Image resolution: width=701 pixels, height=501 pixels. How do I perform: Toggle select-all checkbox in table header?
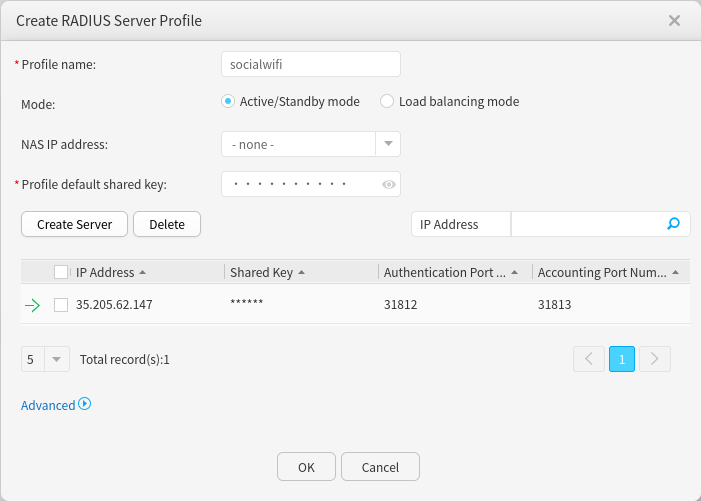[x=61, y=272]
